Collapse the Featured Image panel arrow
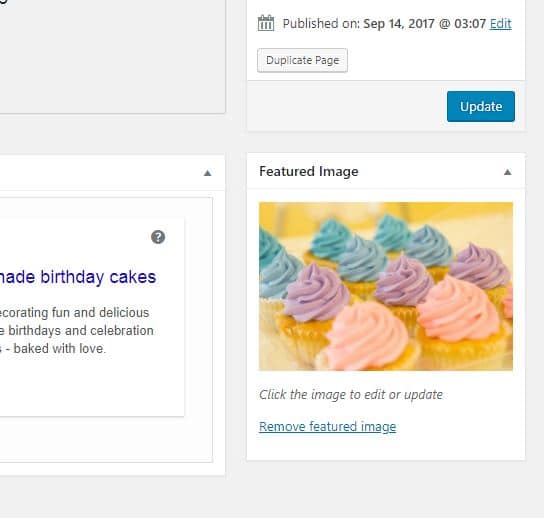The width and height of the screenshot is (544, 518). [x=508, y=172]
